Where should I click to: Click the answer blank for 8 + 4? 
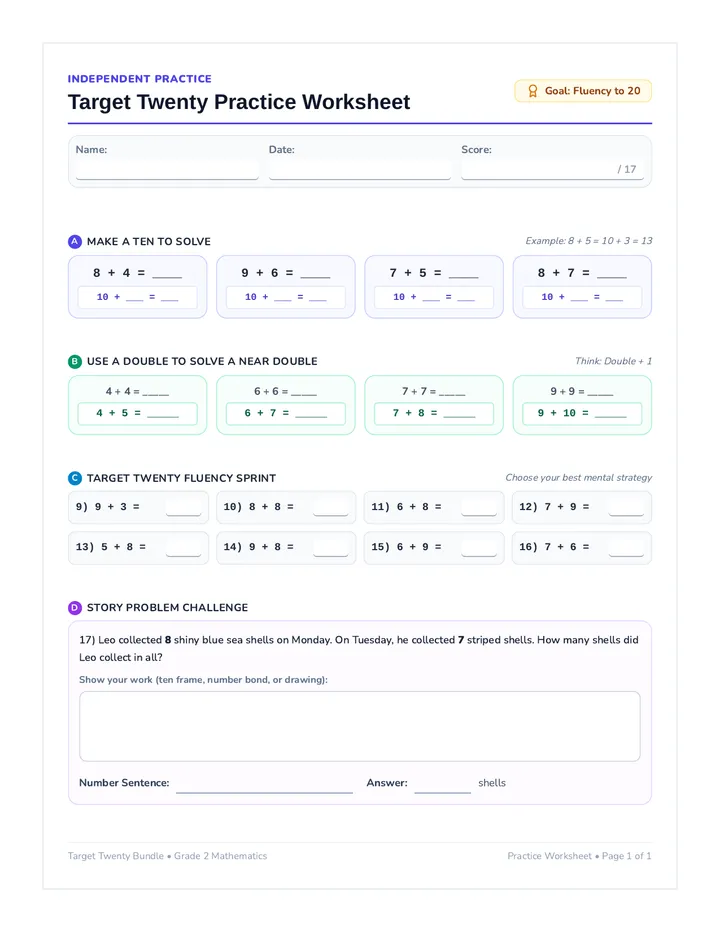pyautogui.click(x=167, y=275)
